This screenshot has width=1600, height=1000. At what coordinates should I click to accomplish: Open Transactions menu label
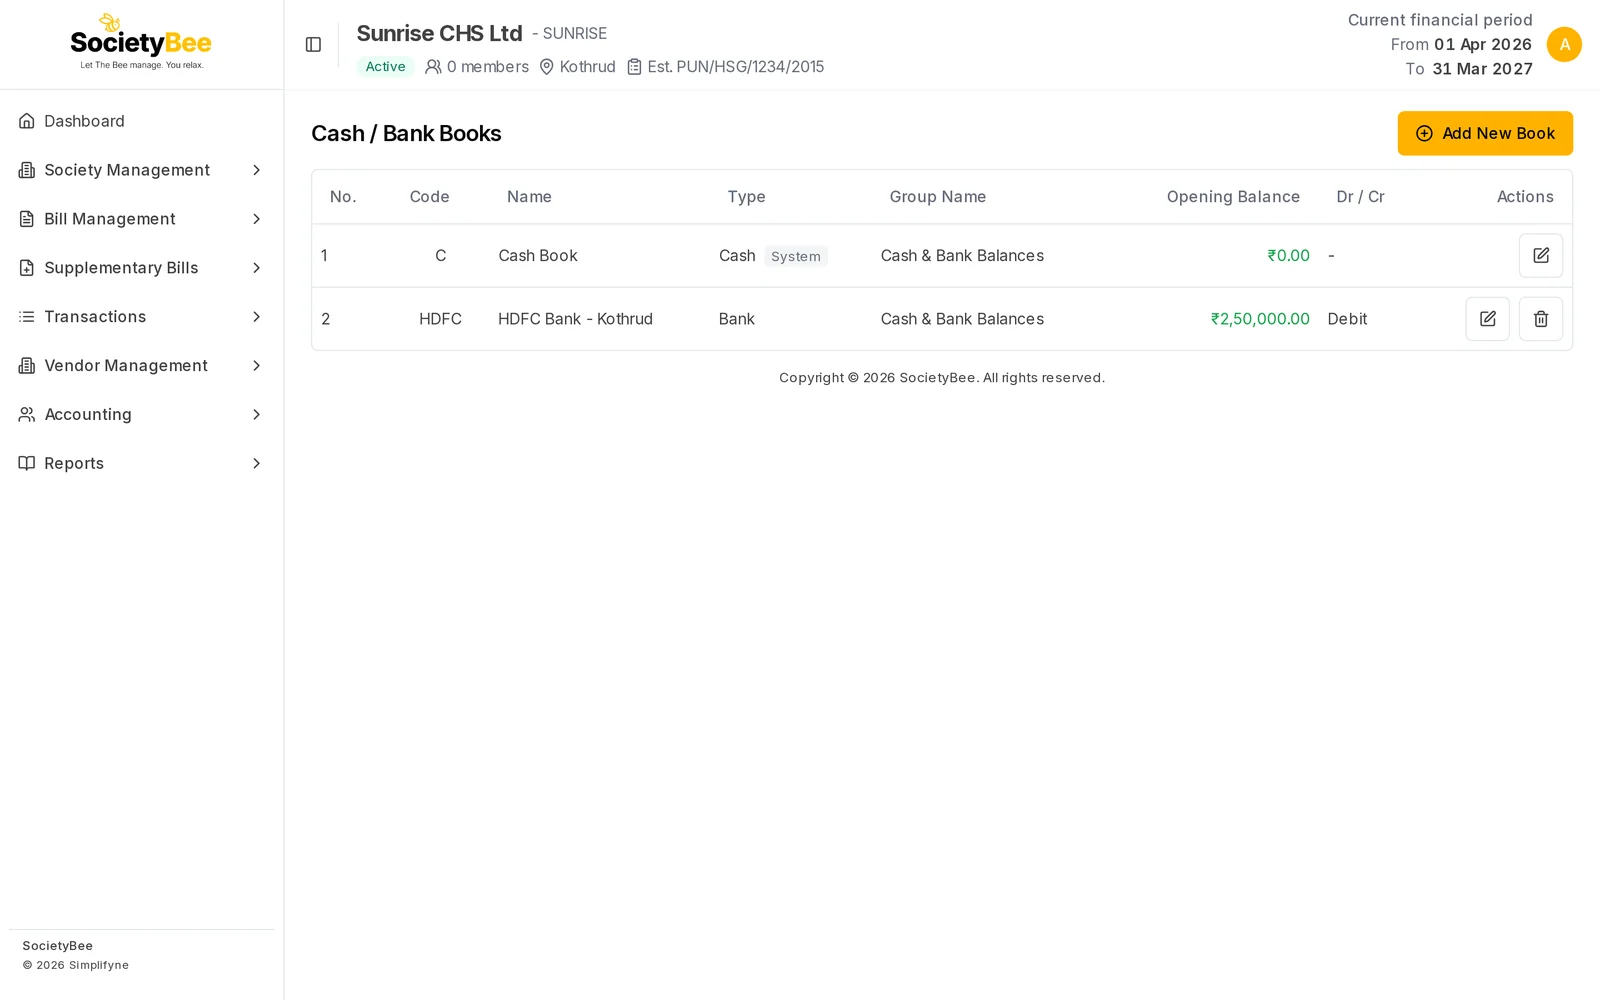coord(95,317)
